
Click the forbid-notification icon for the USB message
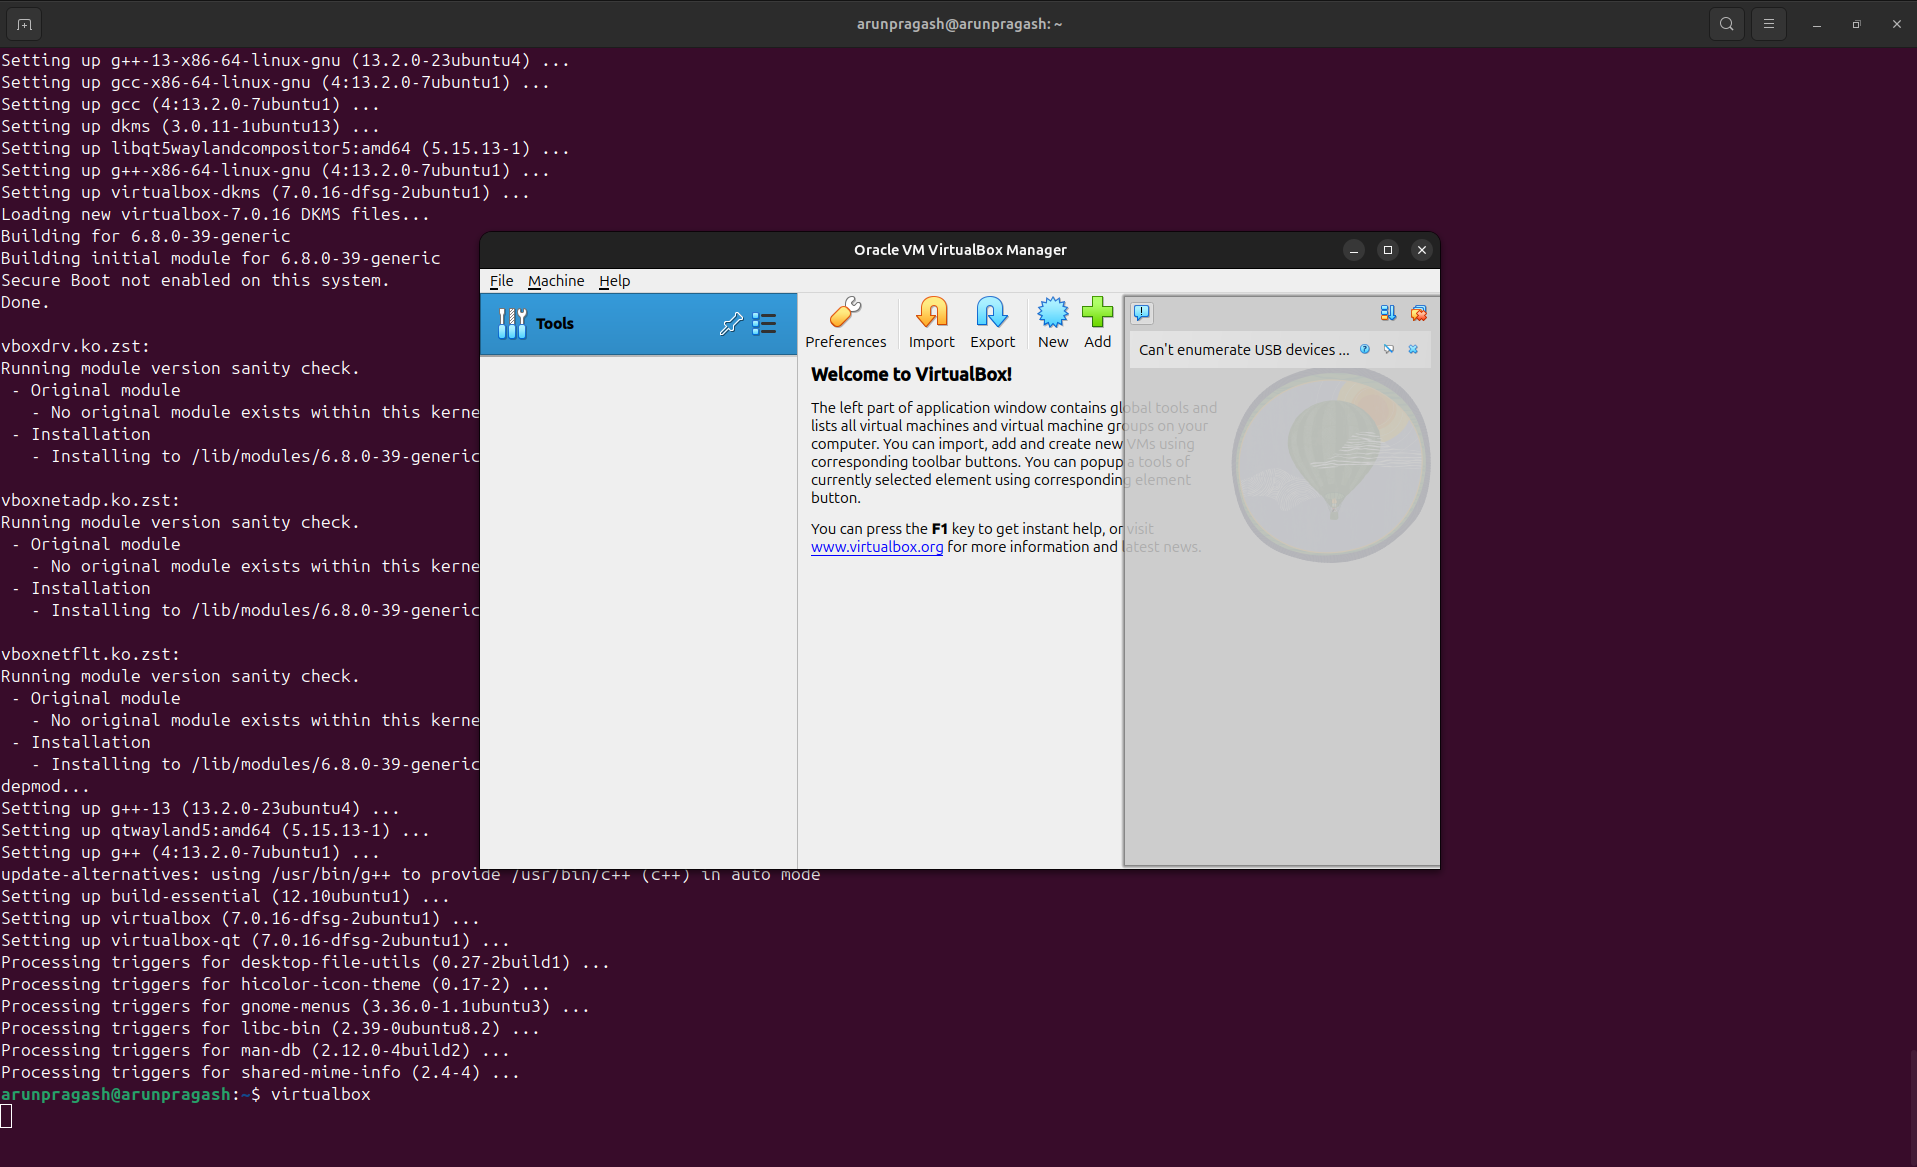(x=1389, y=349)
